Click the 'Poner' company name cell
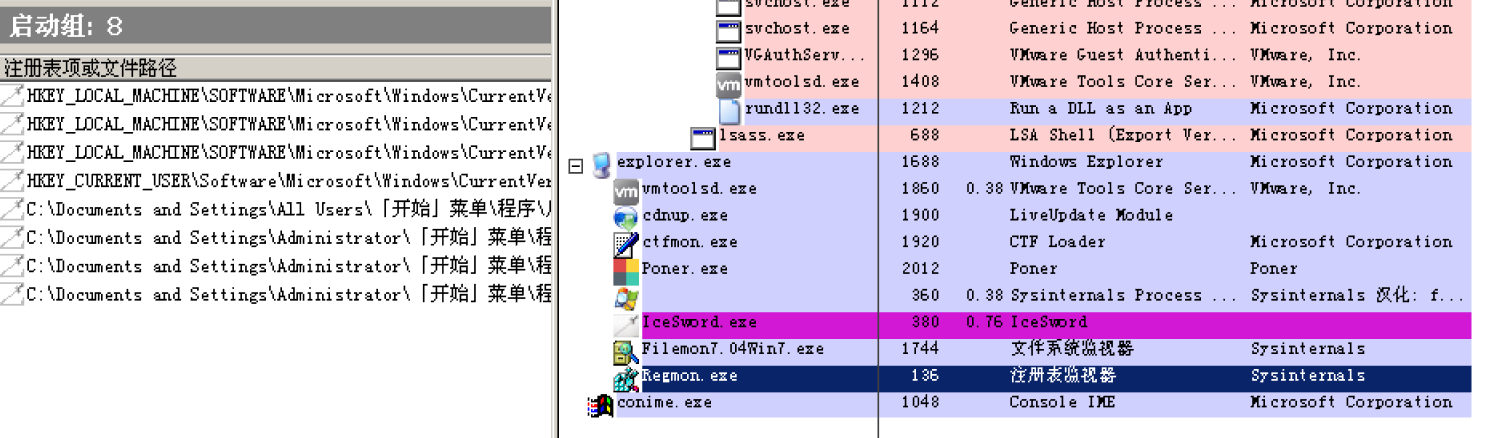This screenshot has width=1506, height=438. point(1274,269)
